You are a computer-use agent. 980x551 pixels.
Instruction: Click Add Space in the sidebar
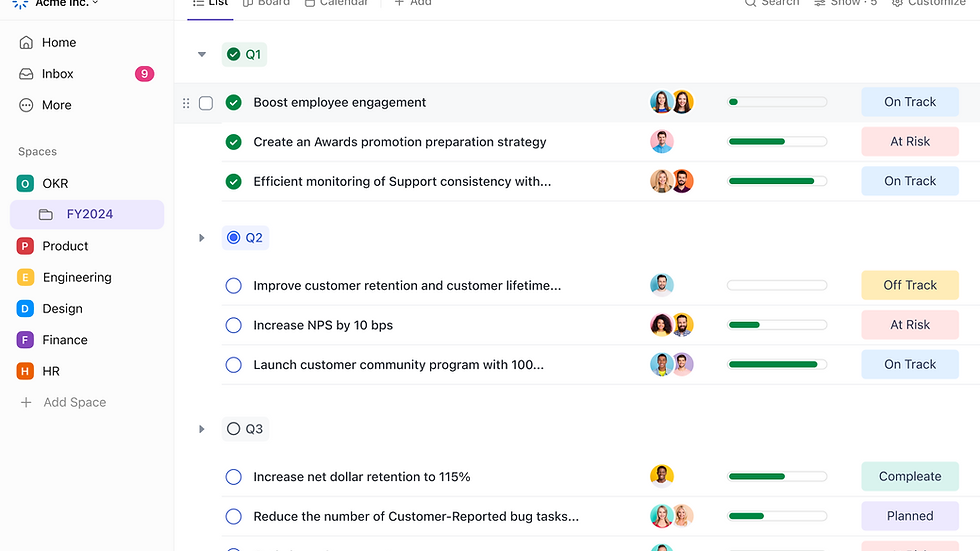click(74, 402)
